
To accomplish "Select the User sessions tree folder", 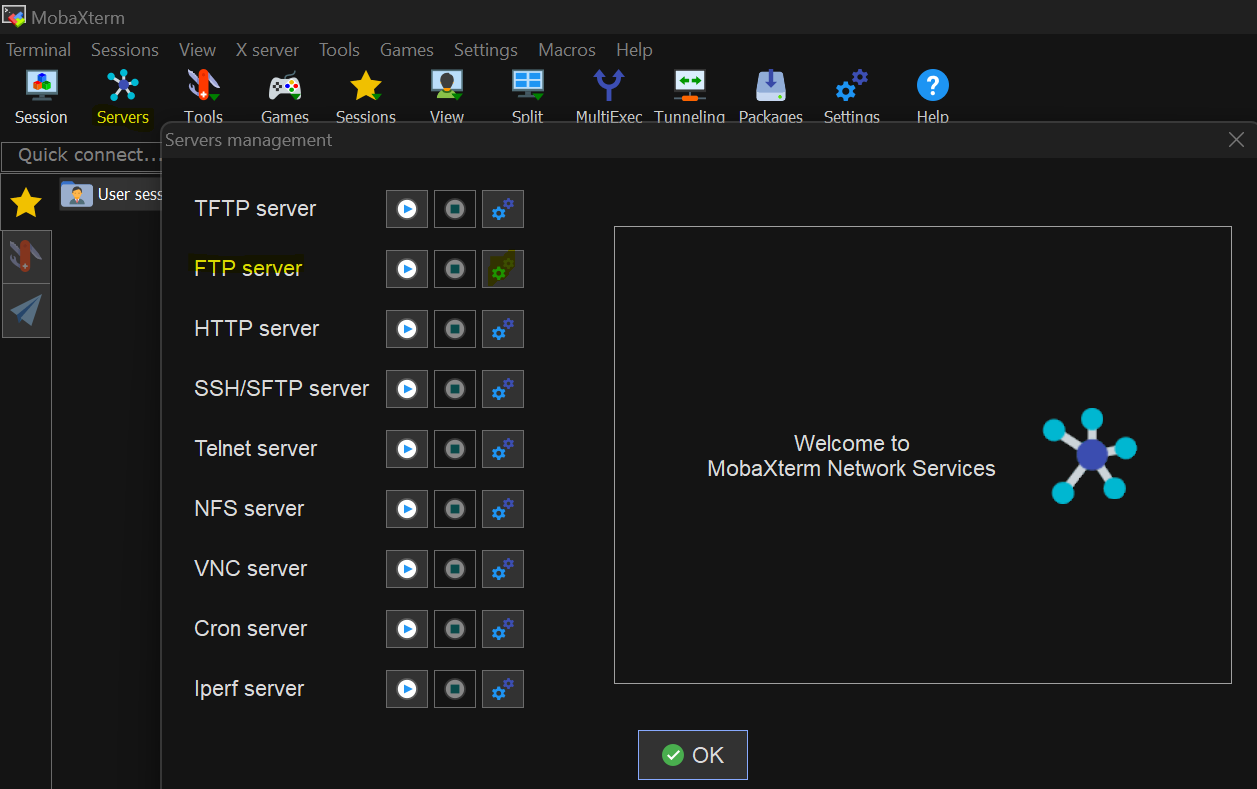I will pos(111,194).
